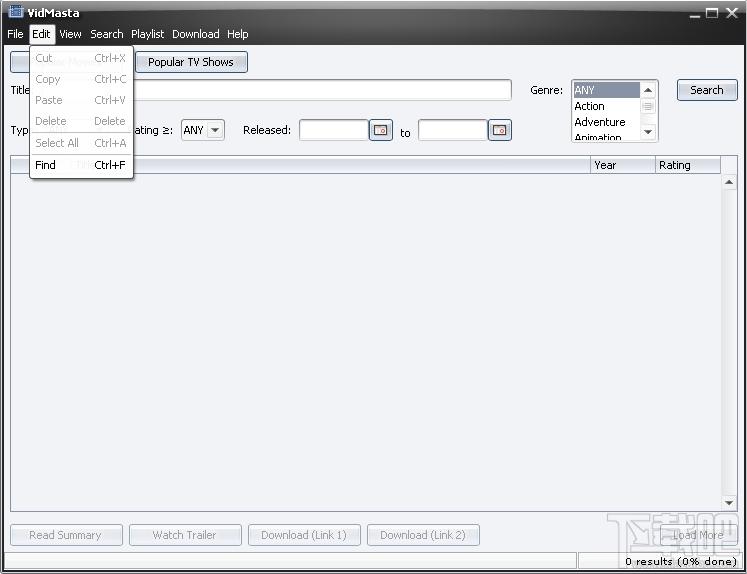747x574 pixels.
Task: Click the results table scroll-down arrow
Action: pyautogui.click(x=729, y=503)
